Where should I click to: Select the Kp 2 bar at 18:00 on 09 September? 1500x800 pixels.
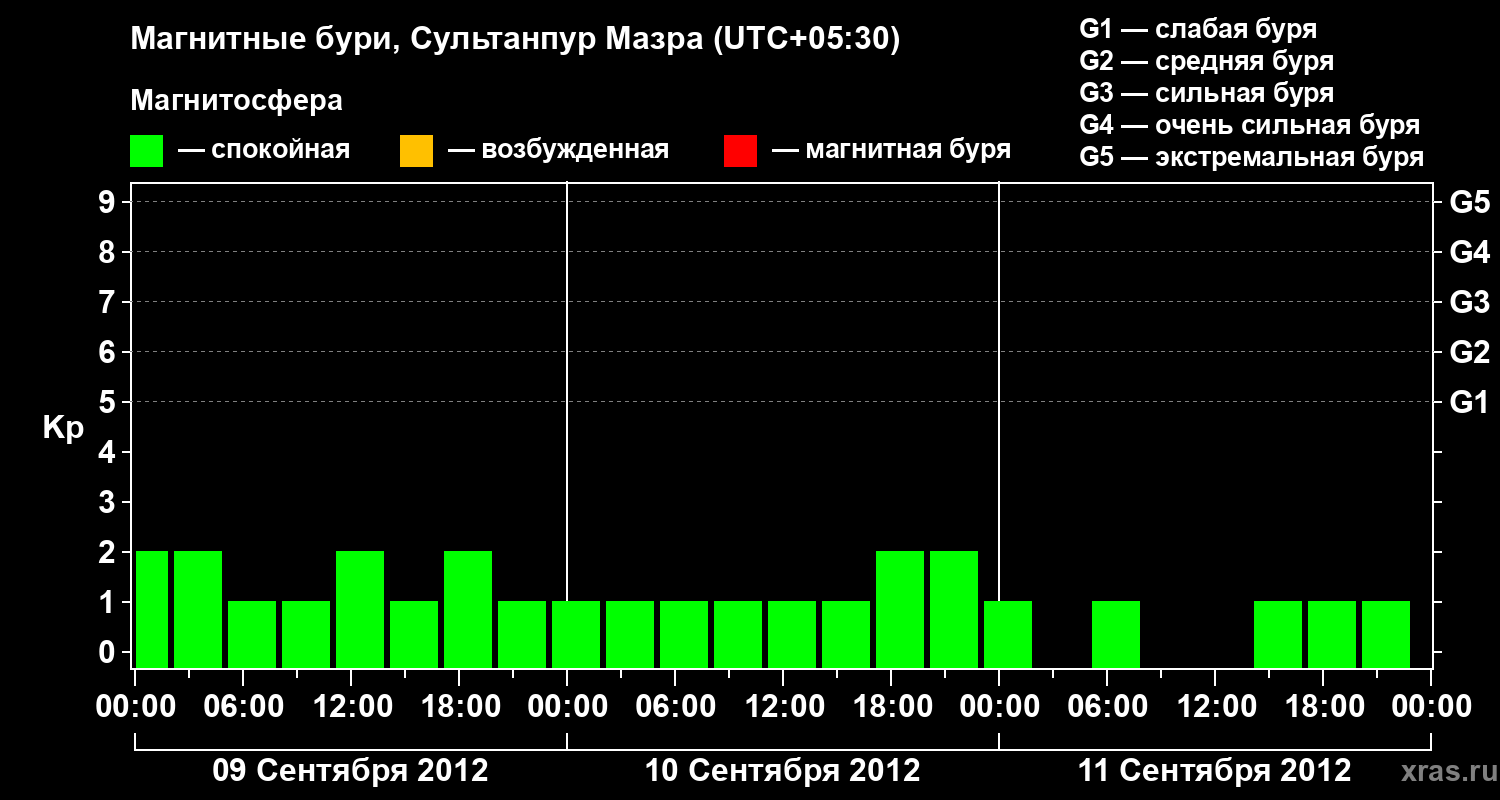[468, 609]
